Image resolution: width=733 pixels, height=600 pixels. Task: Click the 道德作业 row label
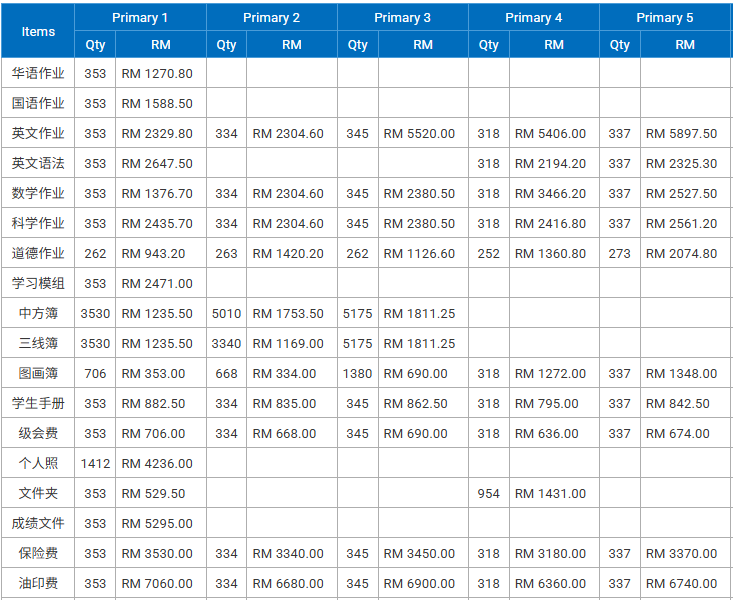(x=38, y=253)
